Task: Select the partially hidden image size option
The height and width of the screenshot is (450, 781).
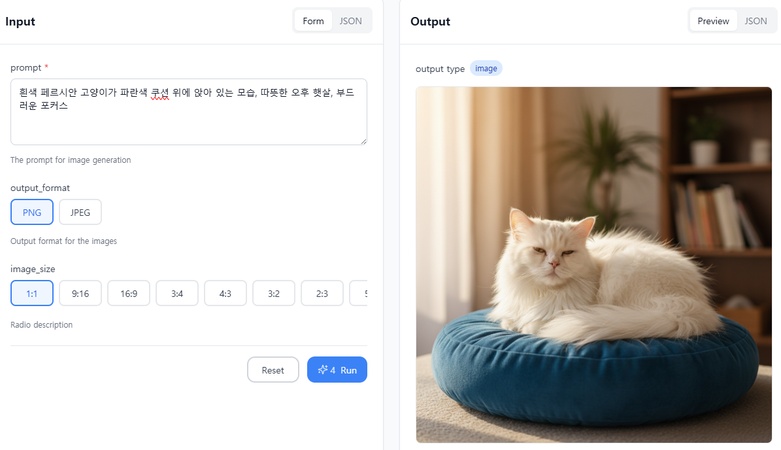Action: [359, 293]
